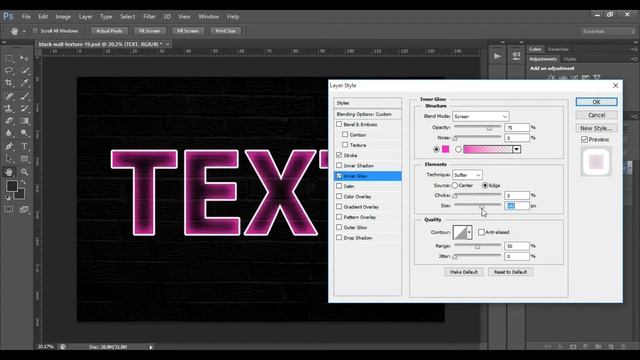Select the Rectangle shape tool
Image resolution: width=640 pixels, height=360 pixels.
pos(24,158)
